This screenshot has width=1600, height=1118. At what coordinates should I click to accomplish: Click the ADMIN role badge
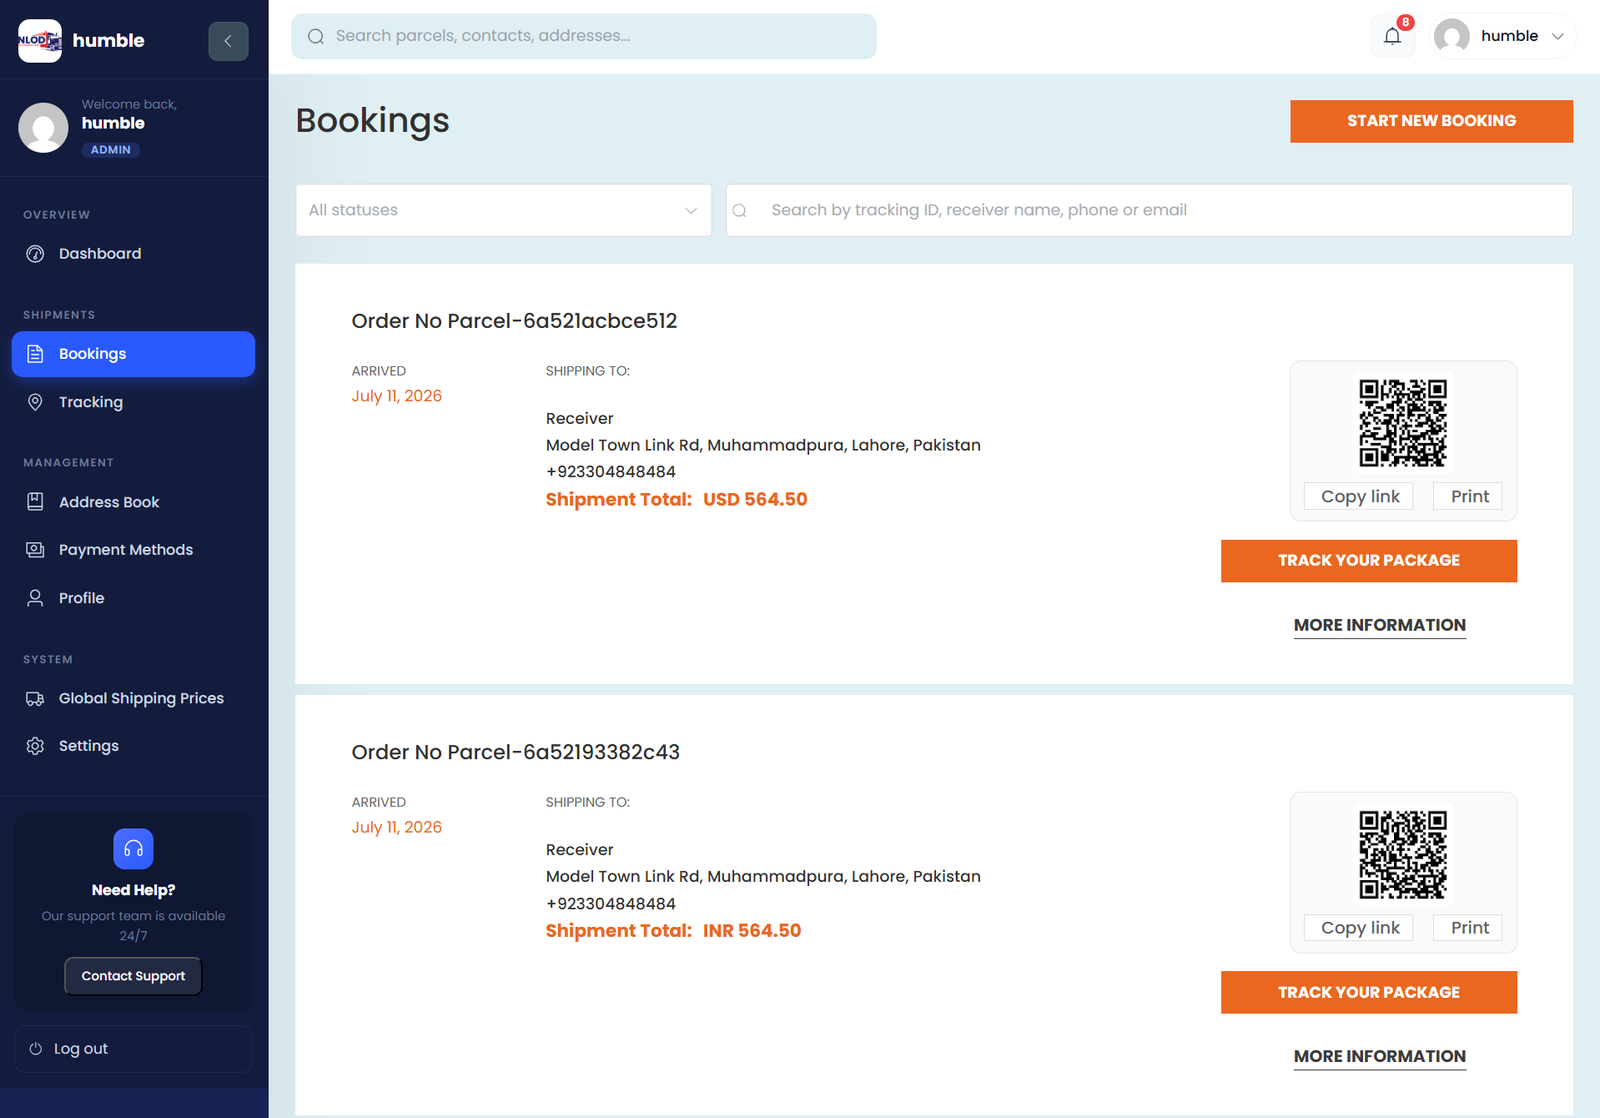click(x=110, y=150)
